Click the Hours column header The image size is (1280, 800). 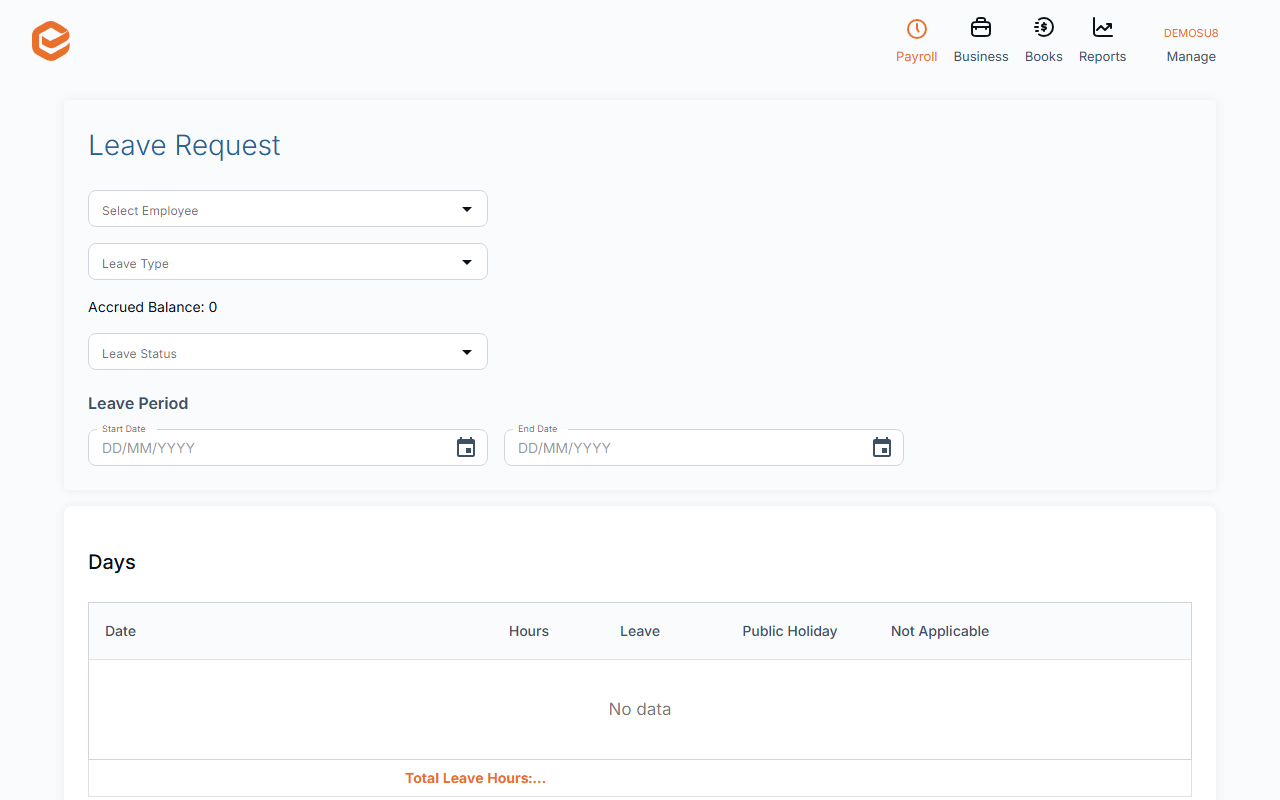(529, 631)
